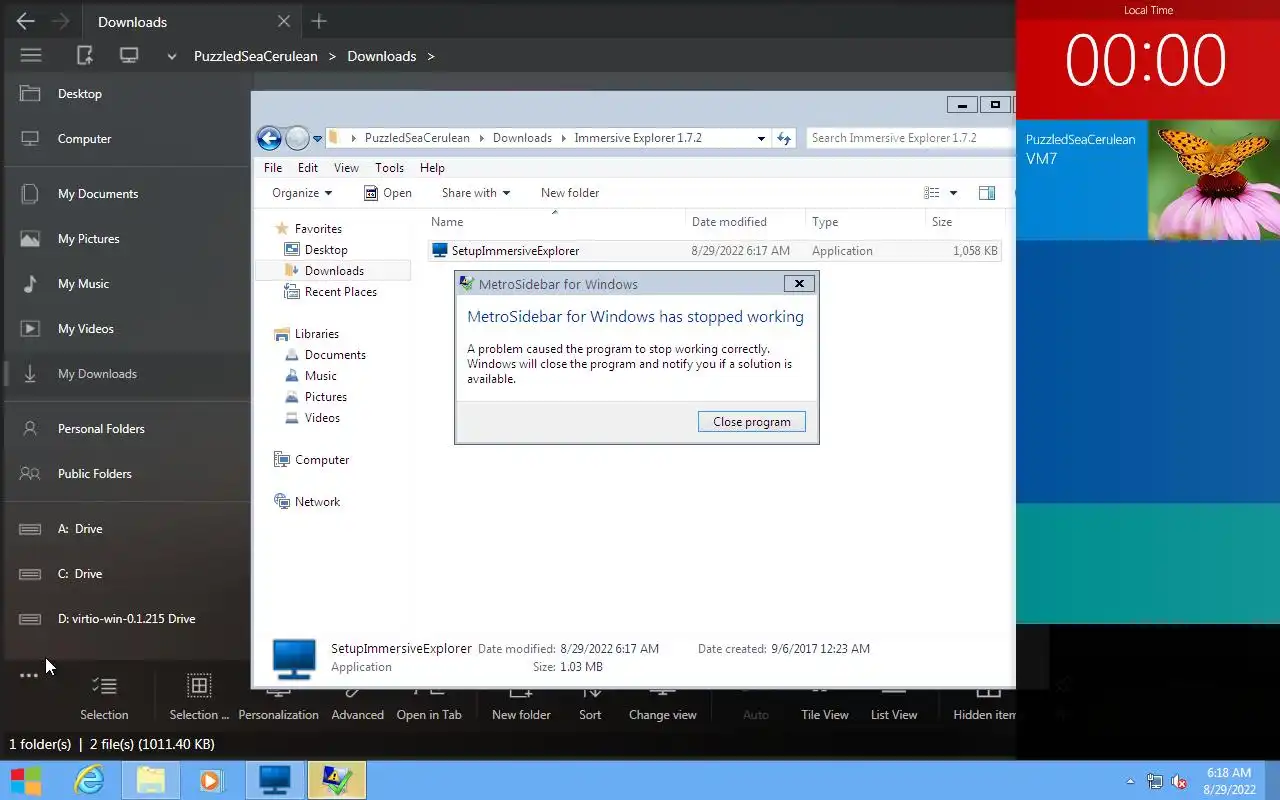1280x800 pixels.
Task: Select Computer in Immersive Explorer sidebar
Action: [x=127, y=139]
